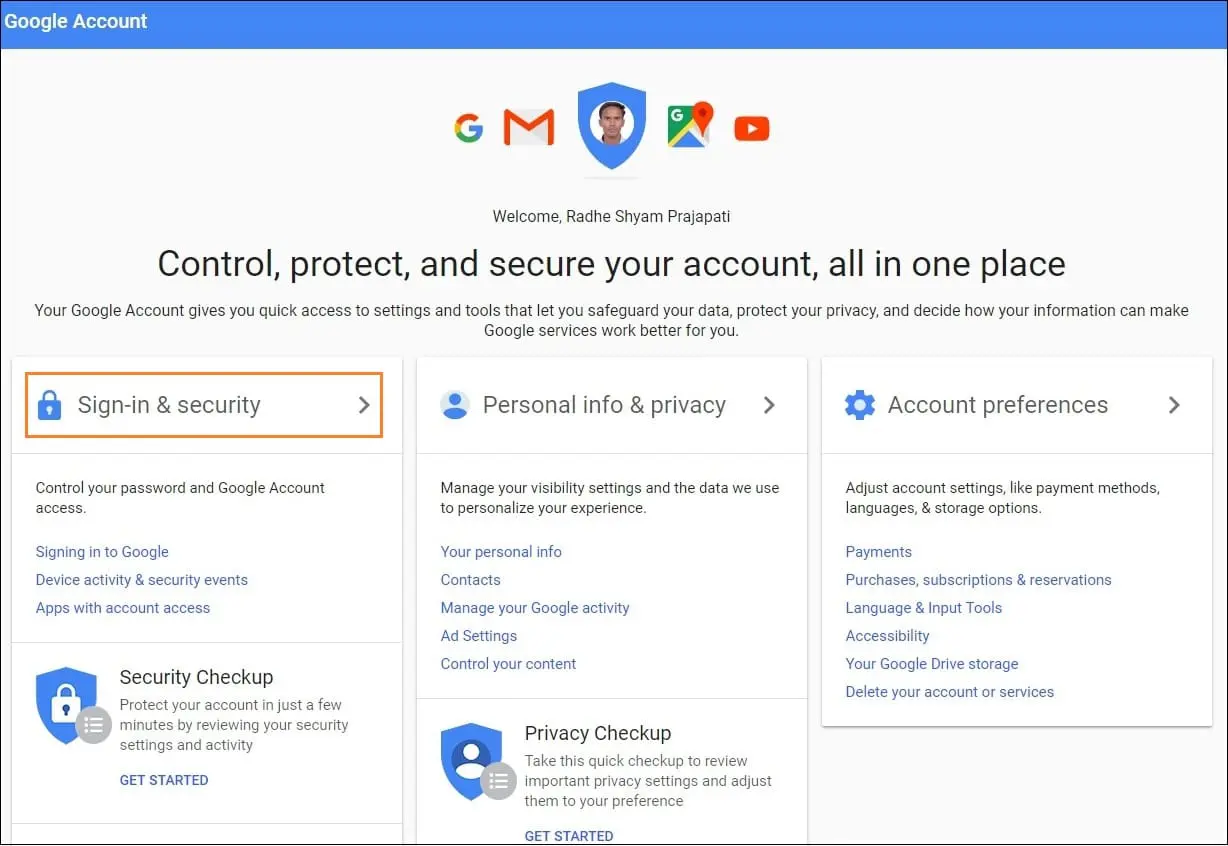Click the Security Checkup shield icon
The image size is (1228, 846).
click(x=67, y=704)
